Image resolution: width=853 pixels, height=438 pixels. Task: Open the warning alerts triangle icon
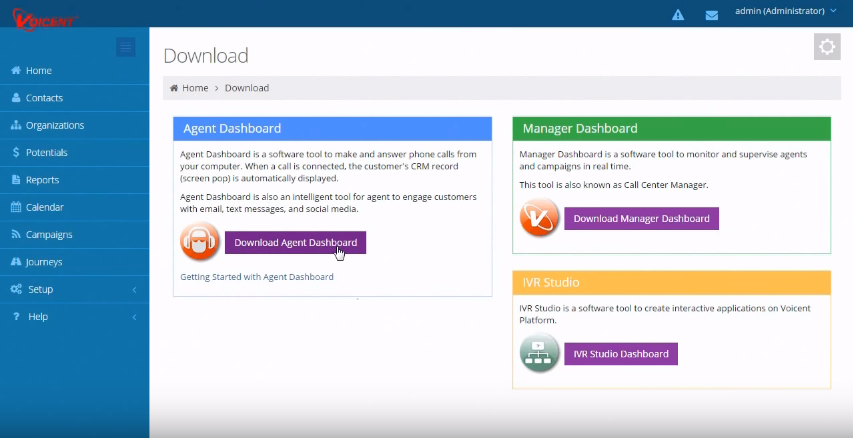pyautogui.click(x=678, y=15)
